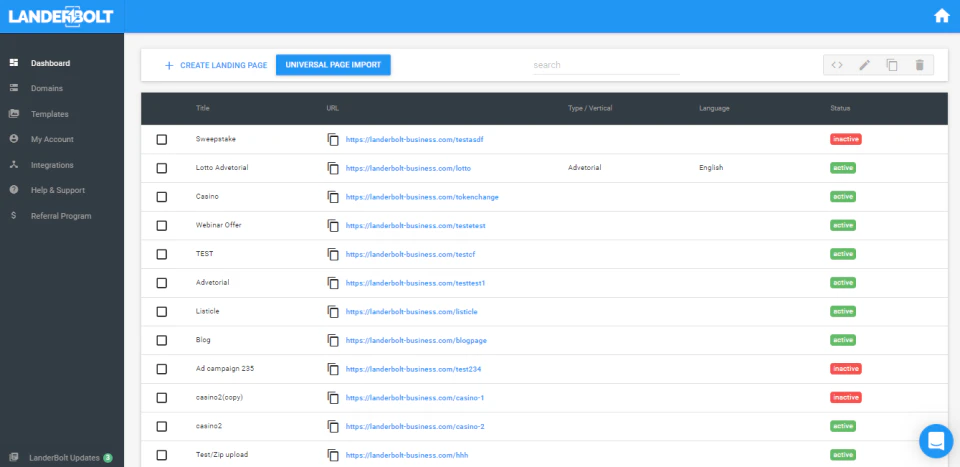Click the home icon in top bar
960x467 pixels.
(942, 17)
